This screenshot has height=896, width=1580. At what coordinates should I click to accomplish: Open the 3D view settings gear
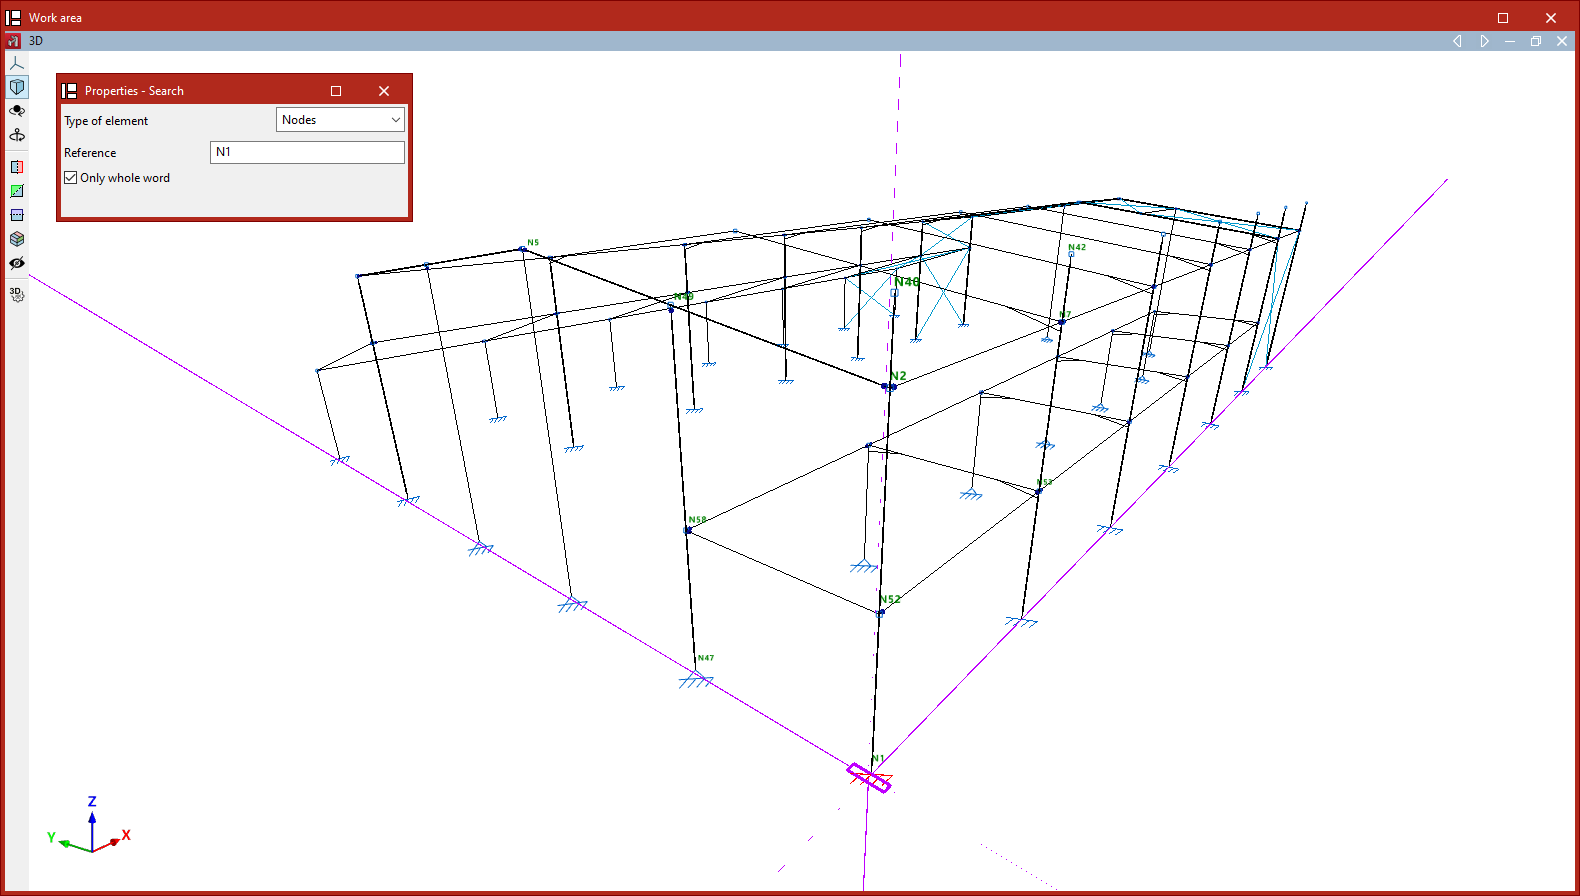click(17, 294)
